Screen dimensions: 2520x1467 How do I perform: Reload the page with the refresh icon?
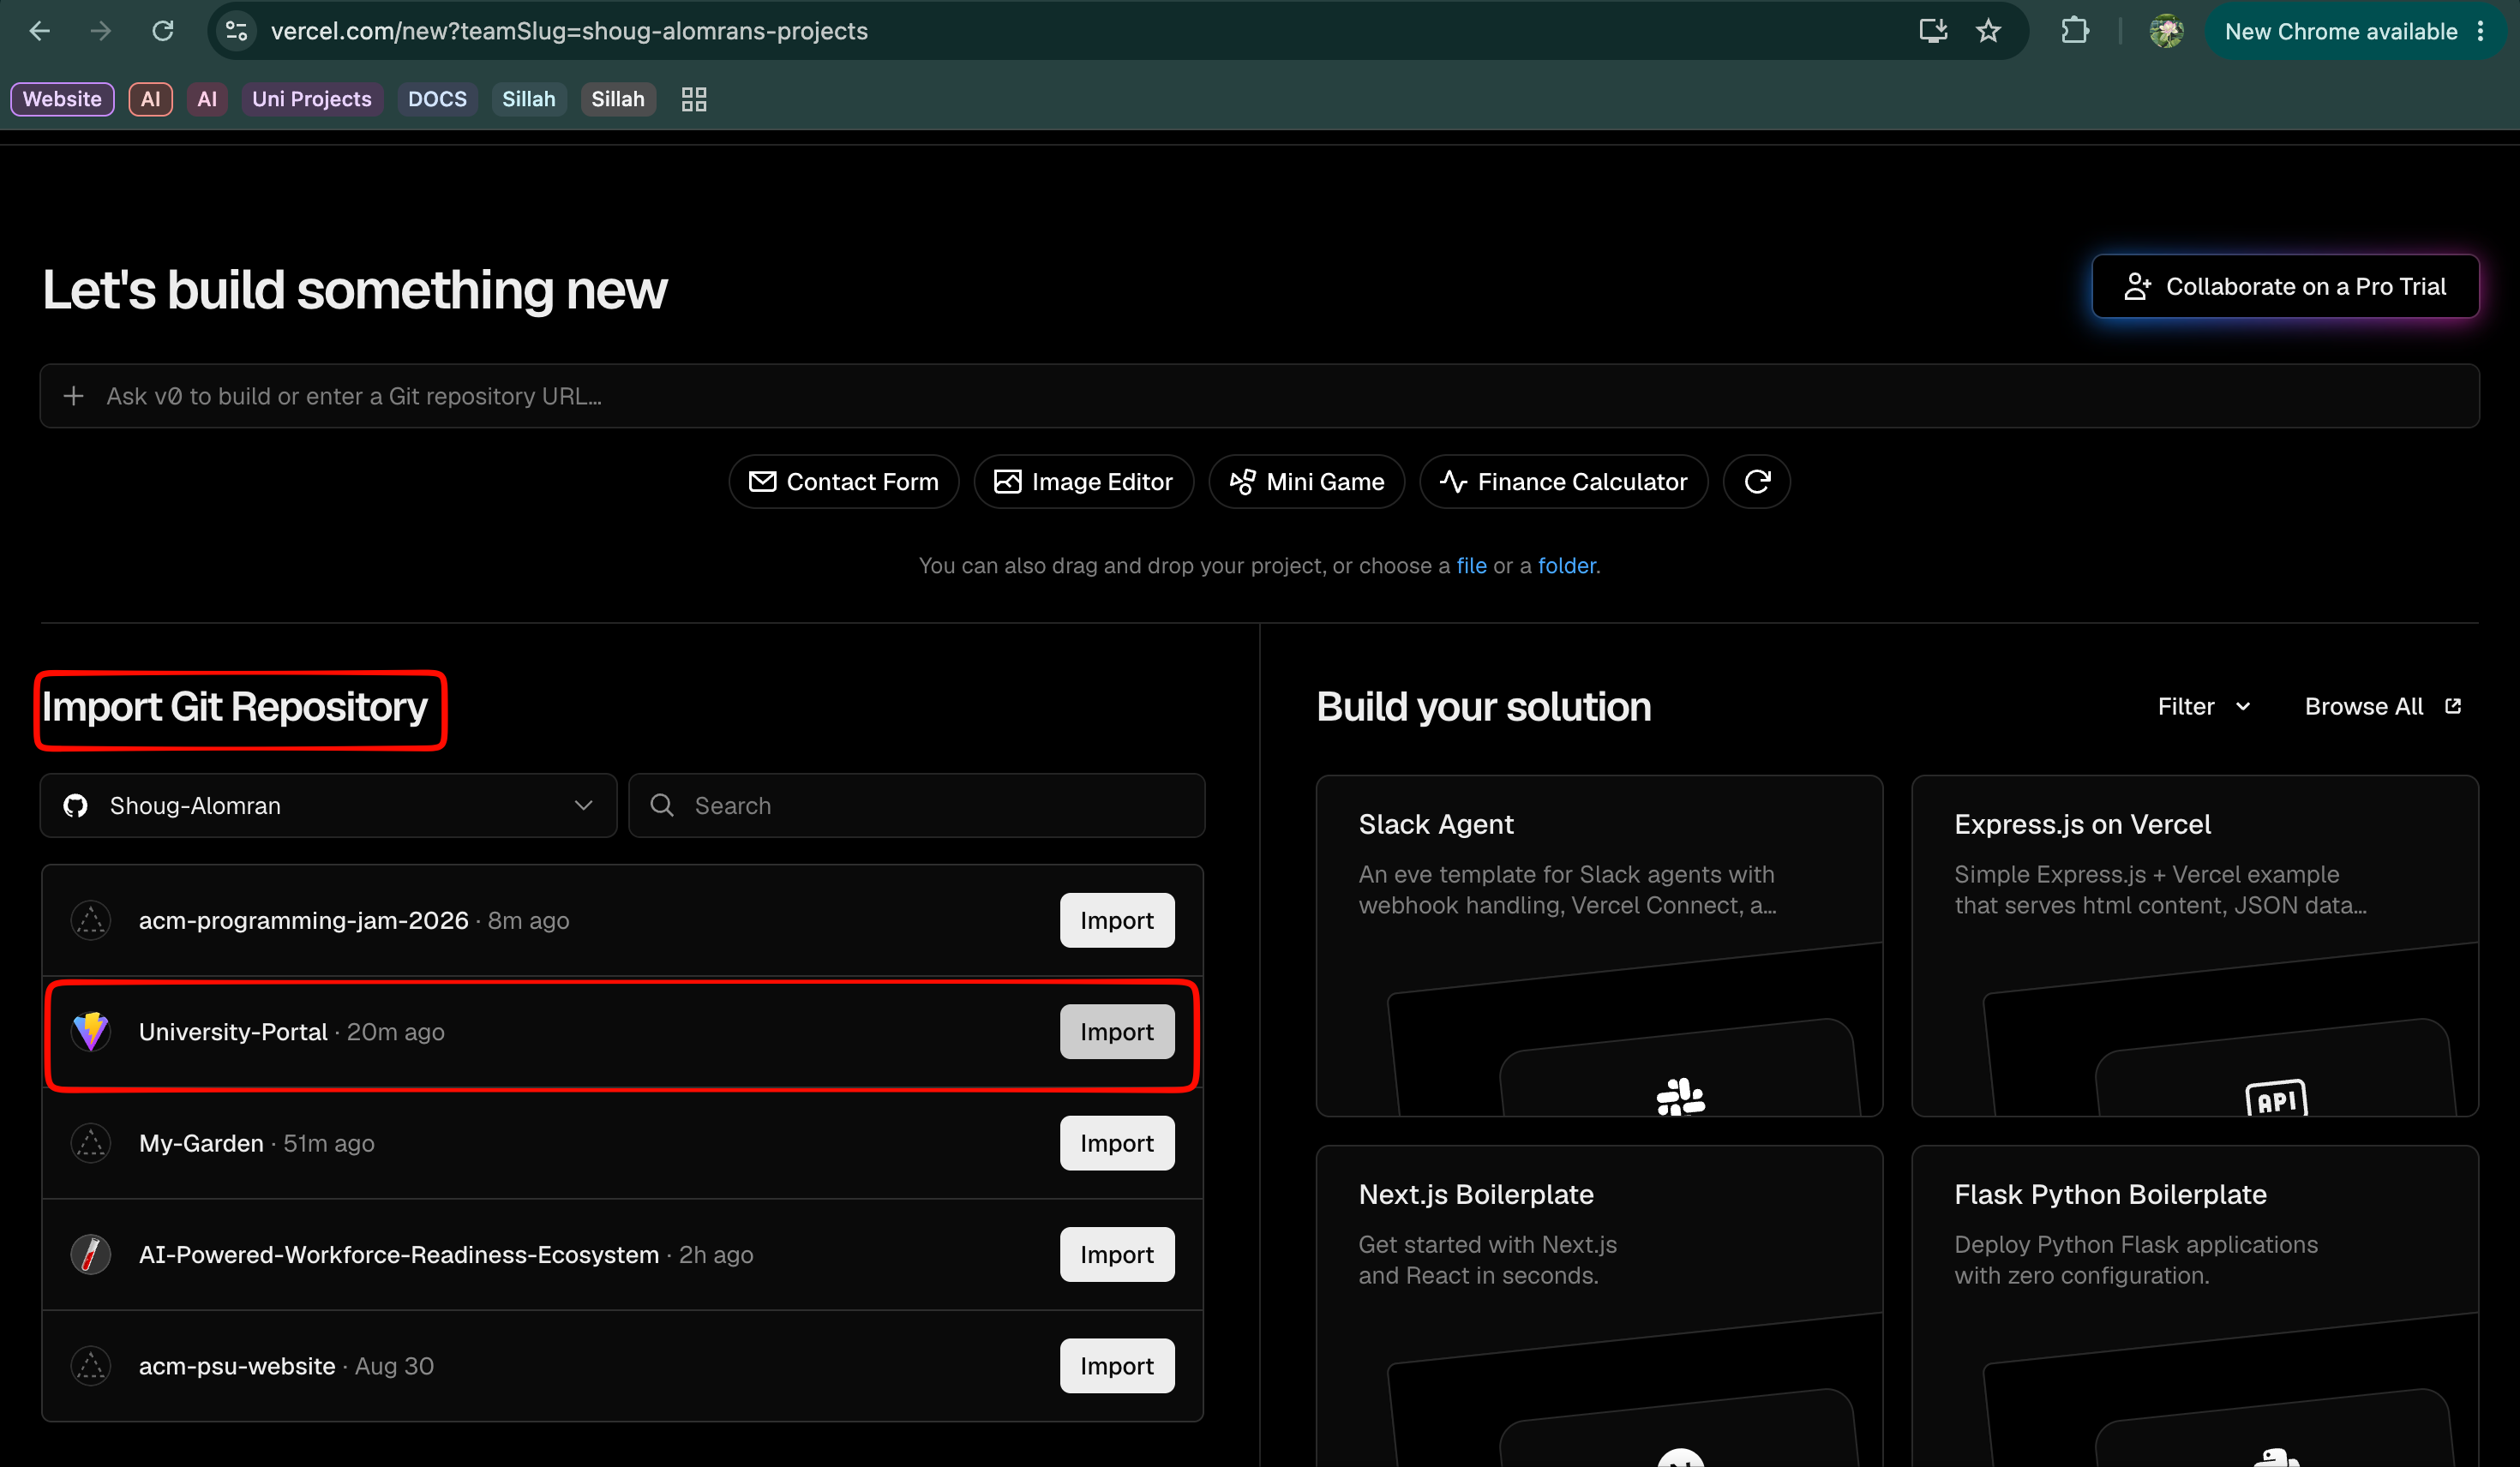(x=163, y=31)
